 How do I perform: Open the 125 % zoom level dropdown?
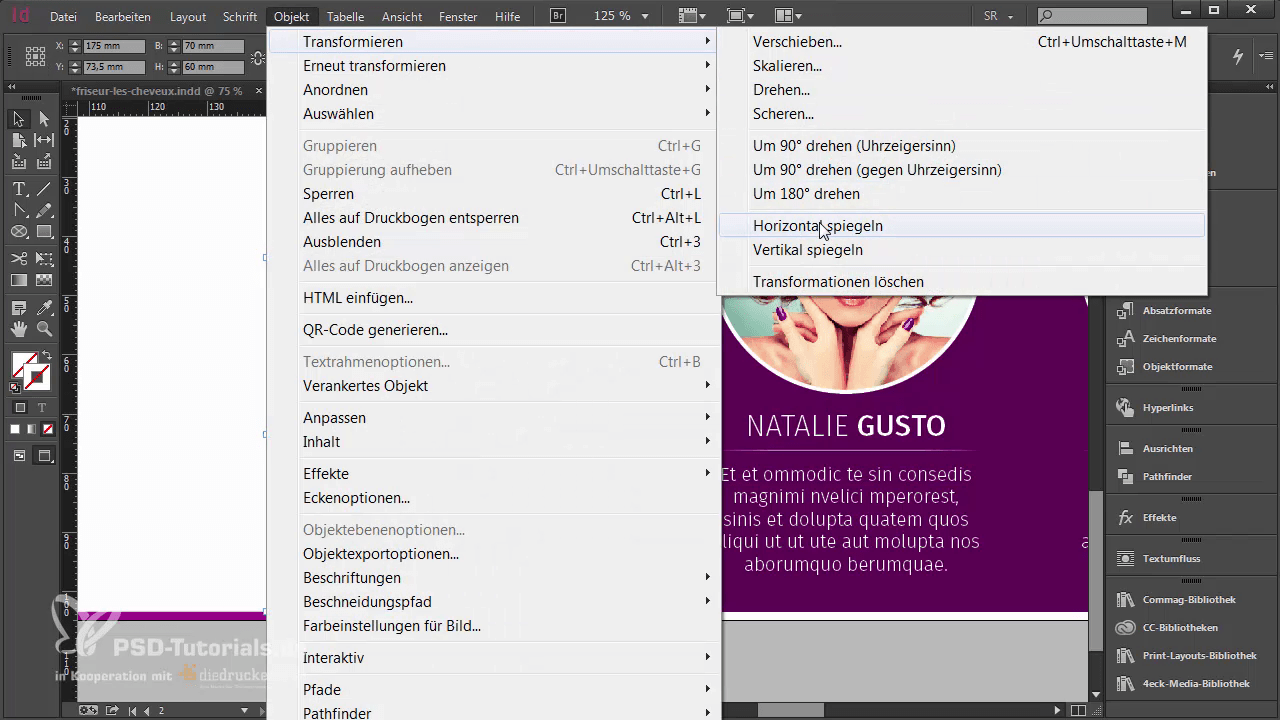pos(645,17)
